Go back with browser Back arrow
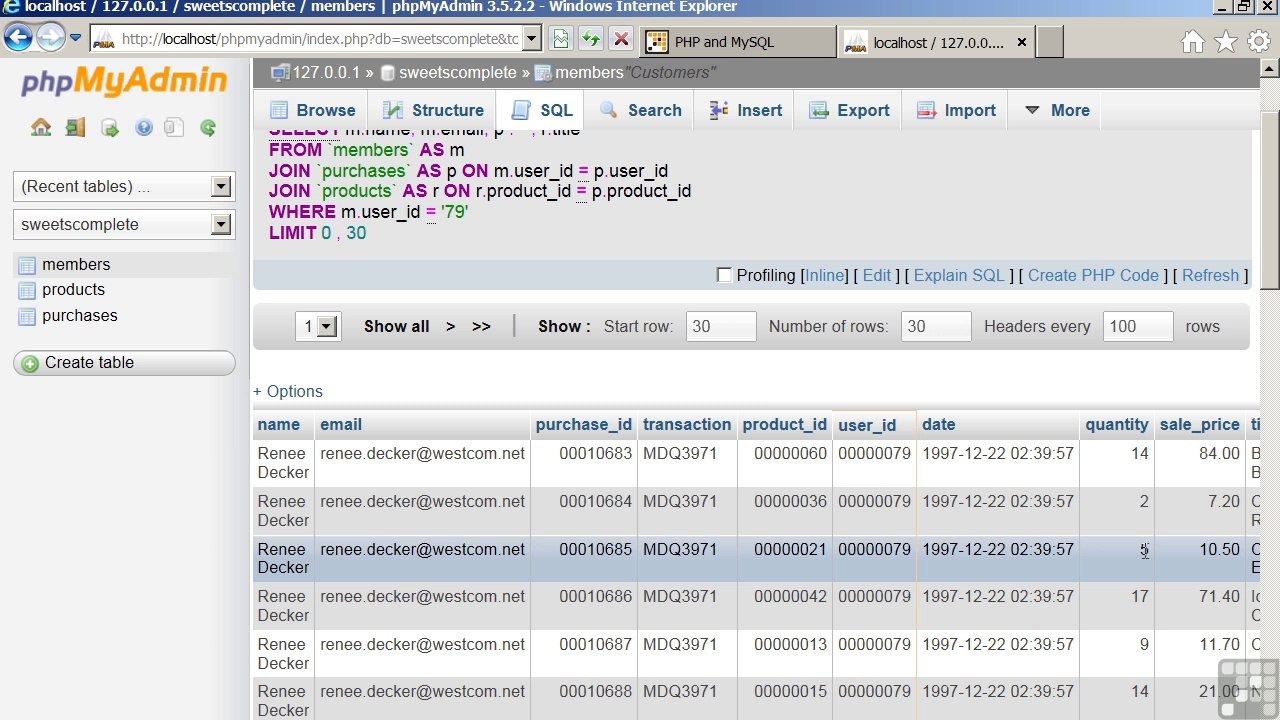The height and width of the screenshot is (720, 1280). [x=18, y=39]
